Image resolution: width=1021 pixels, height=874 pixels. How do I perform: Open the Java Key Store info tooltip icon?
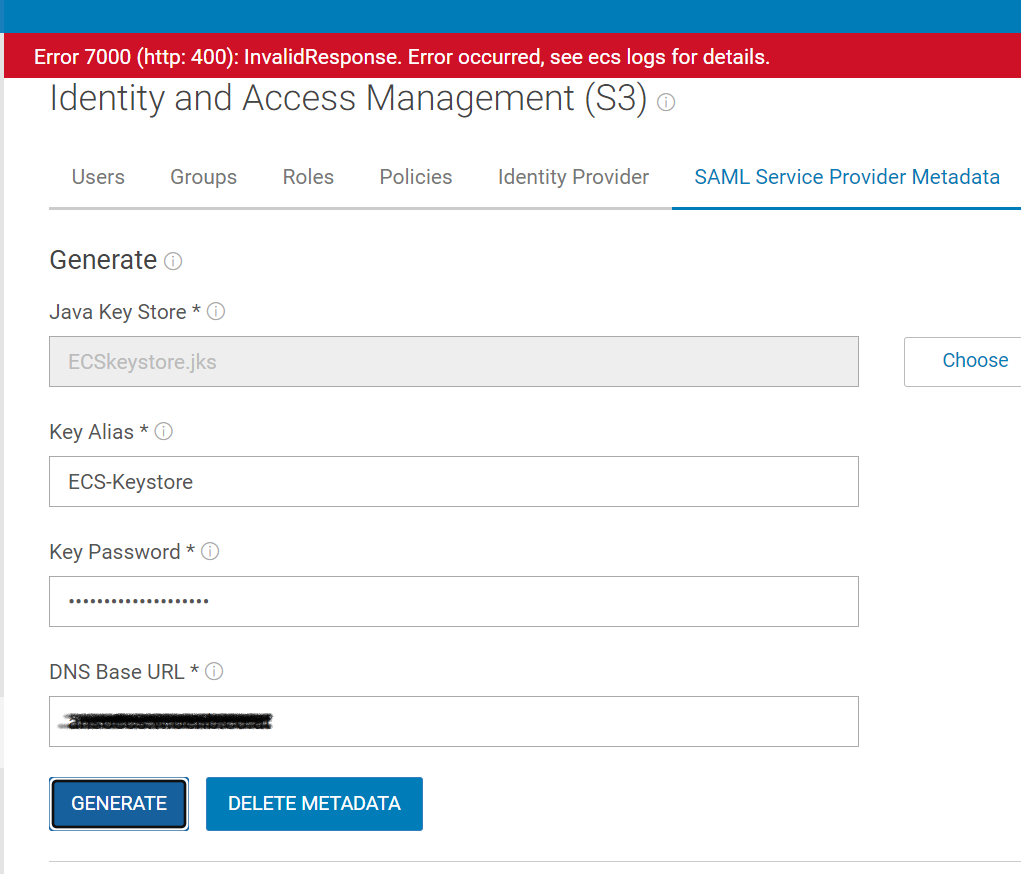(216, 311)
